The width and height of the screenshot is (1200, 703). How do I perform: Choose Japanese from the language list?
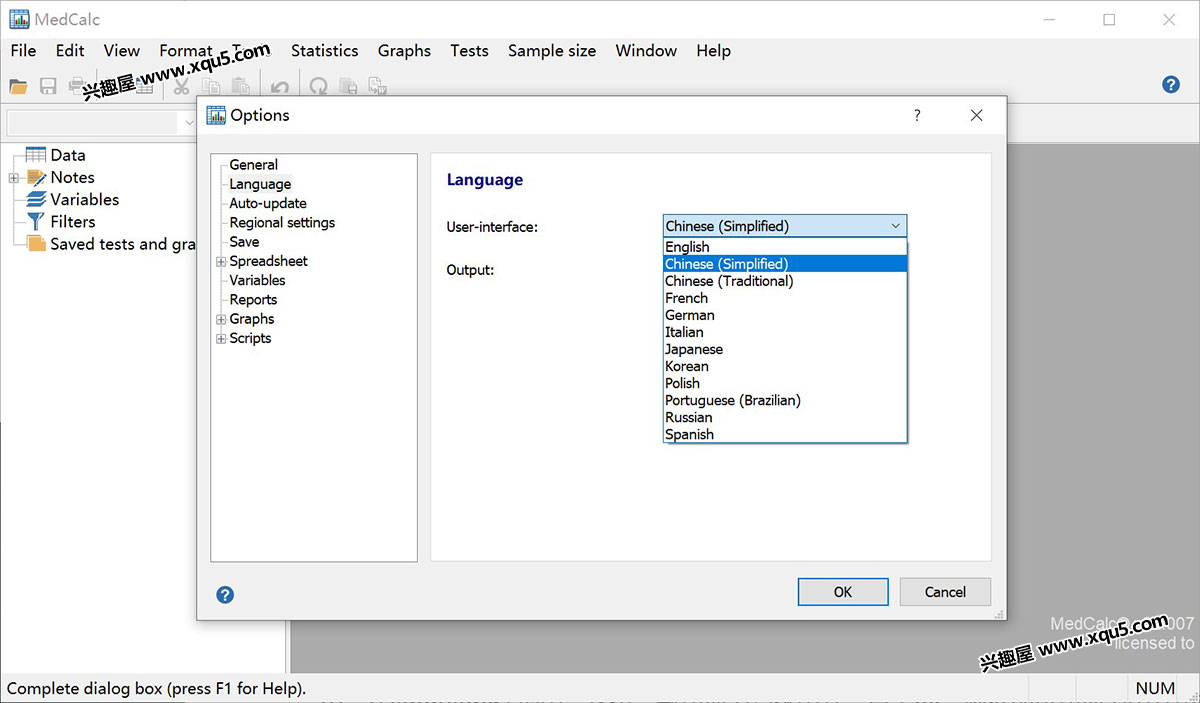tap(785, 349)
